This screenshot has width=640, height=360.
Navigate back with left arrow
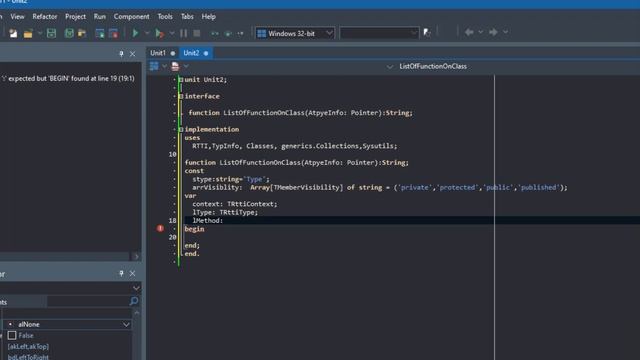tap(469, 32)
